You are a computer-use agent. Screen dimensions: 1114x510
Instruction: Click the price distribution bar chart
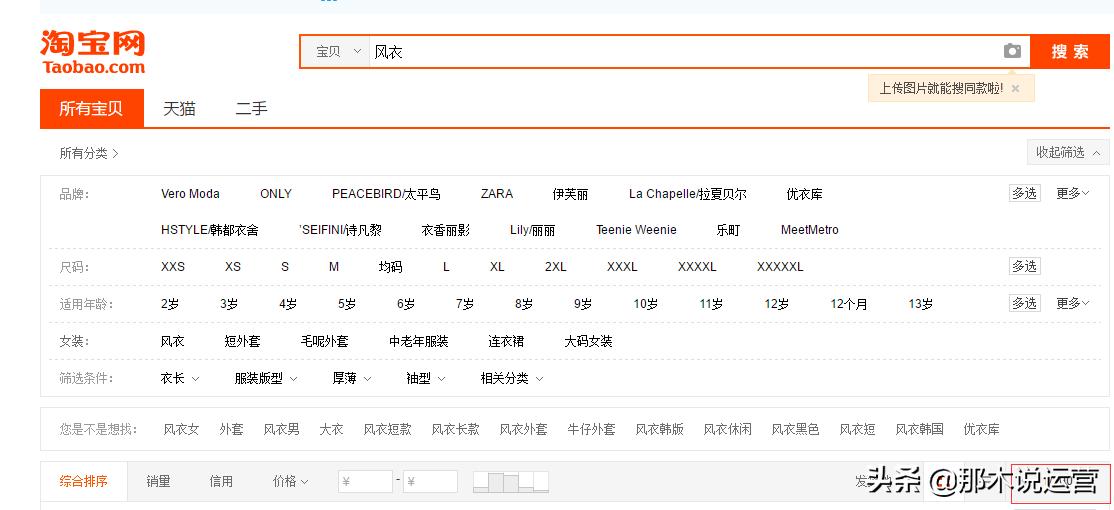[511, 482]
